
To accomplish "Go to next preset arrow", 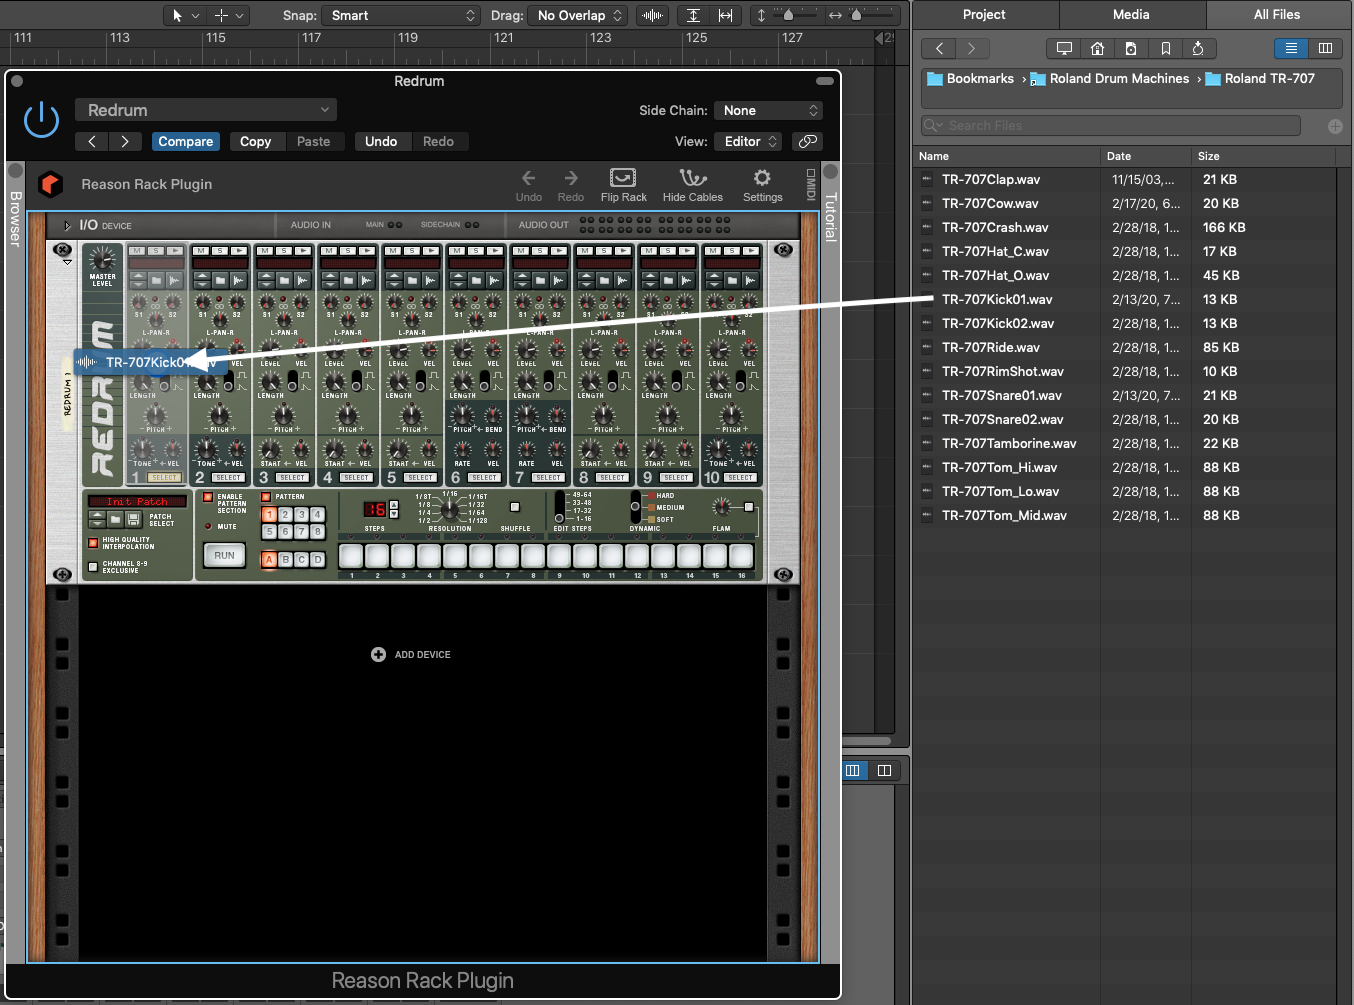I will (x=125, y=141).
